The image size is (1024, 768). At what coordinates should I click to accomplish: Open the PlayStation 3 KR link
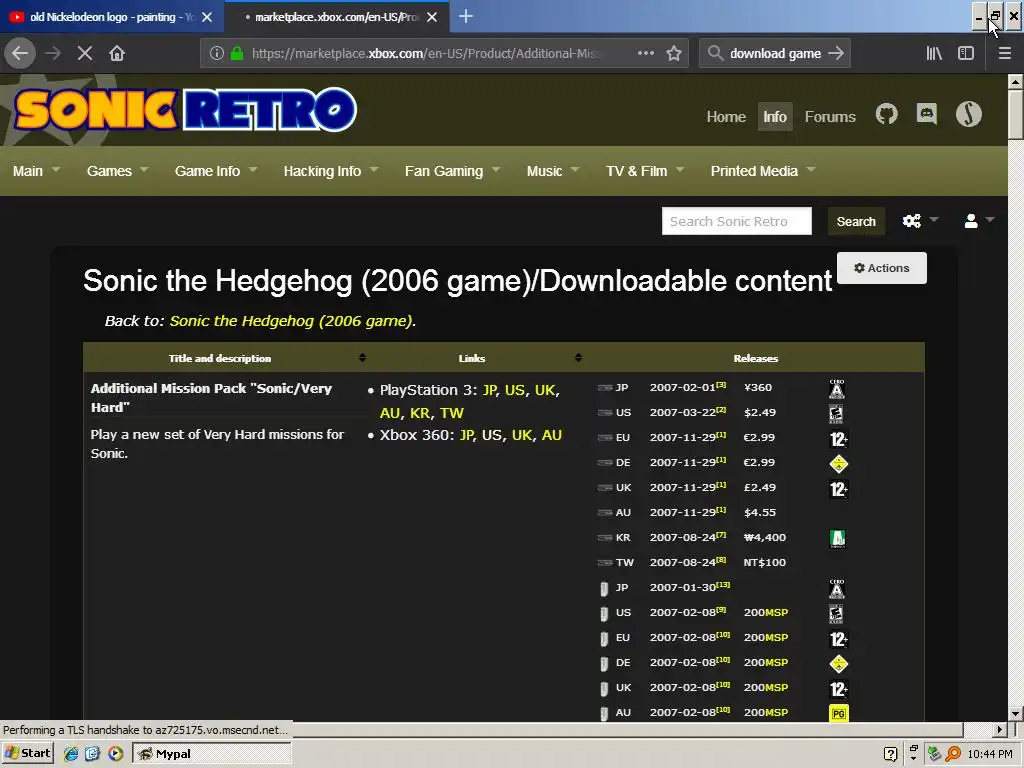click(419, 413)
